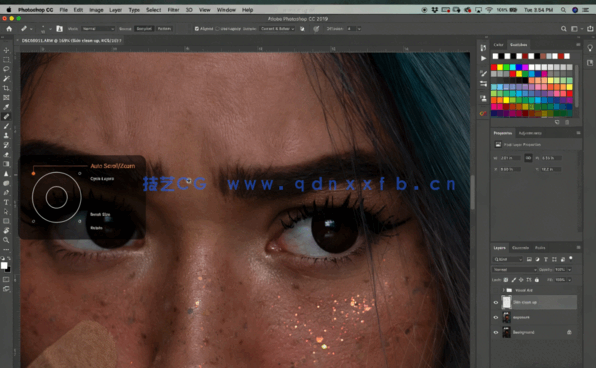Select the Rectangular Marquee tool
Viewport: 596px width, 368px height.
(x=6, y=60)
